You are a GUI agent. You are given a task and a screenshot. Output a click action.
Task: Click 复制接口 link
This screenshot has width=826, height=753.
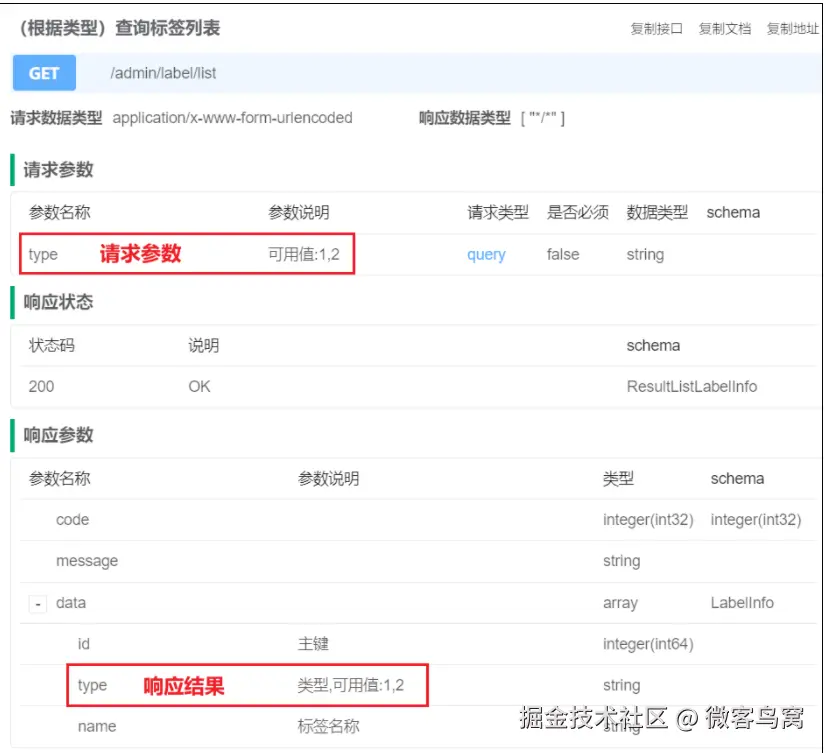pos(656,28)
